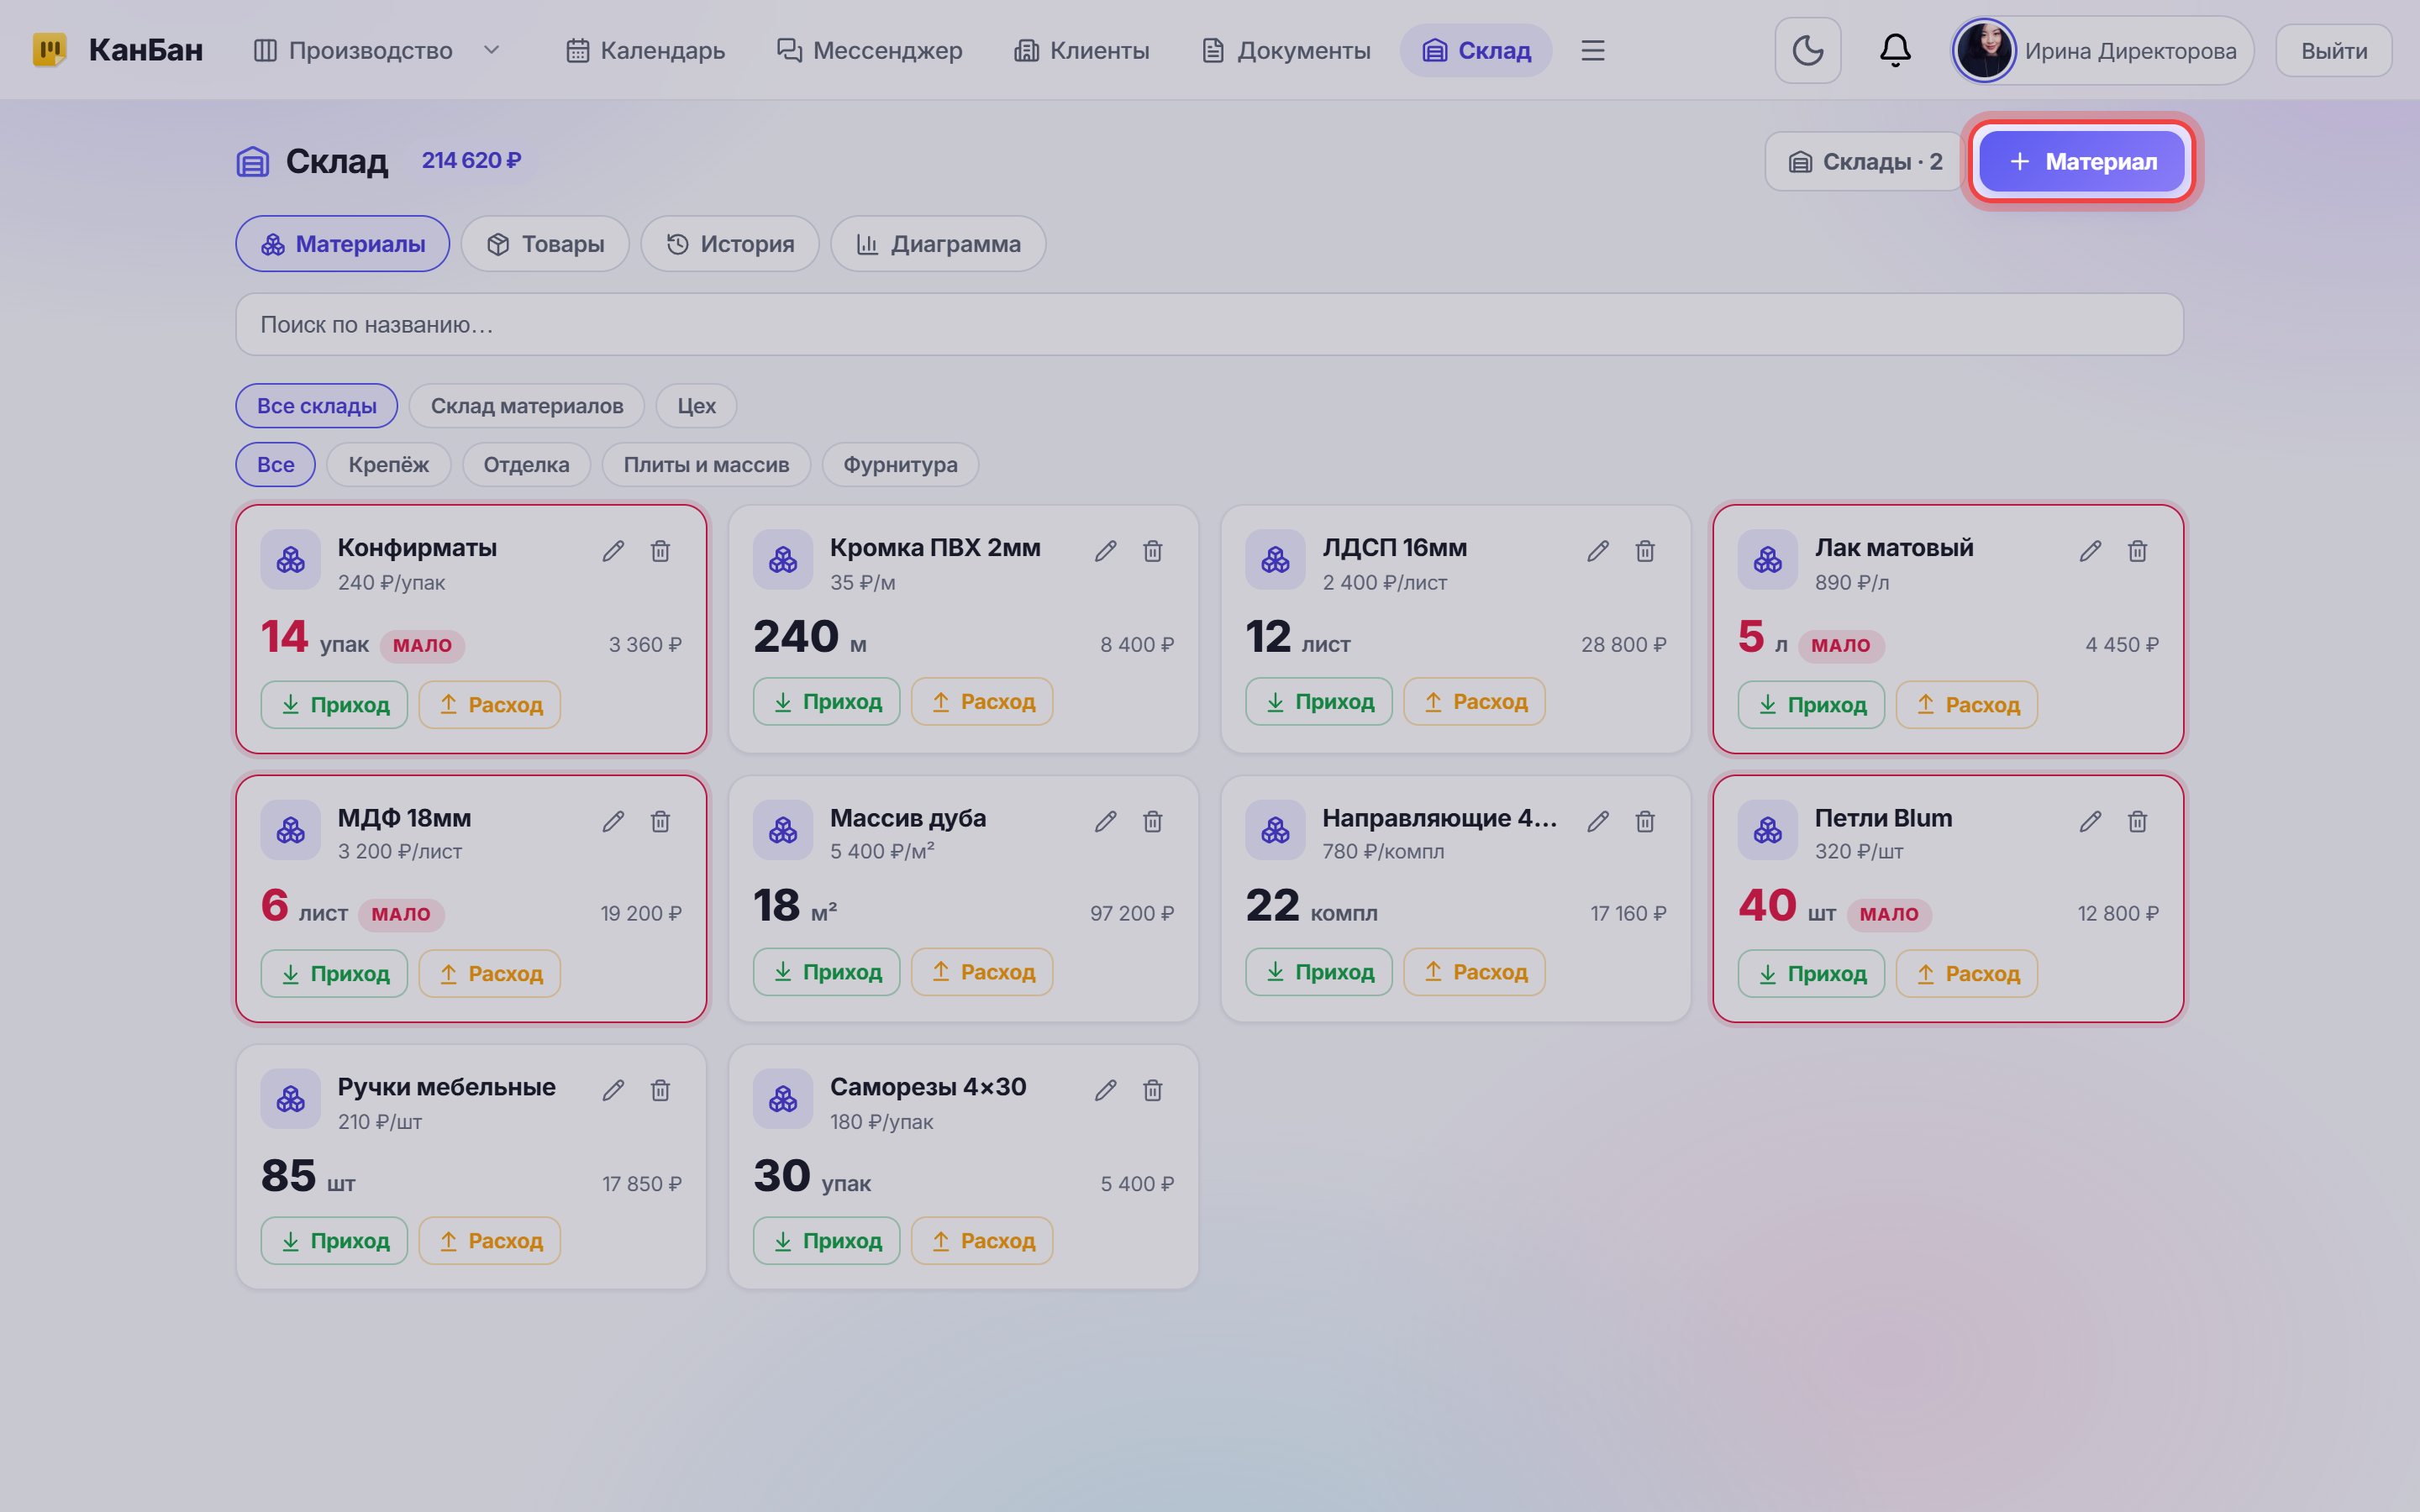The image size is (2420, 1512).
Task: Expand the Производство dropdown chevron
Action: [x=491, y=50]
